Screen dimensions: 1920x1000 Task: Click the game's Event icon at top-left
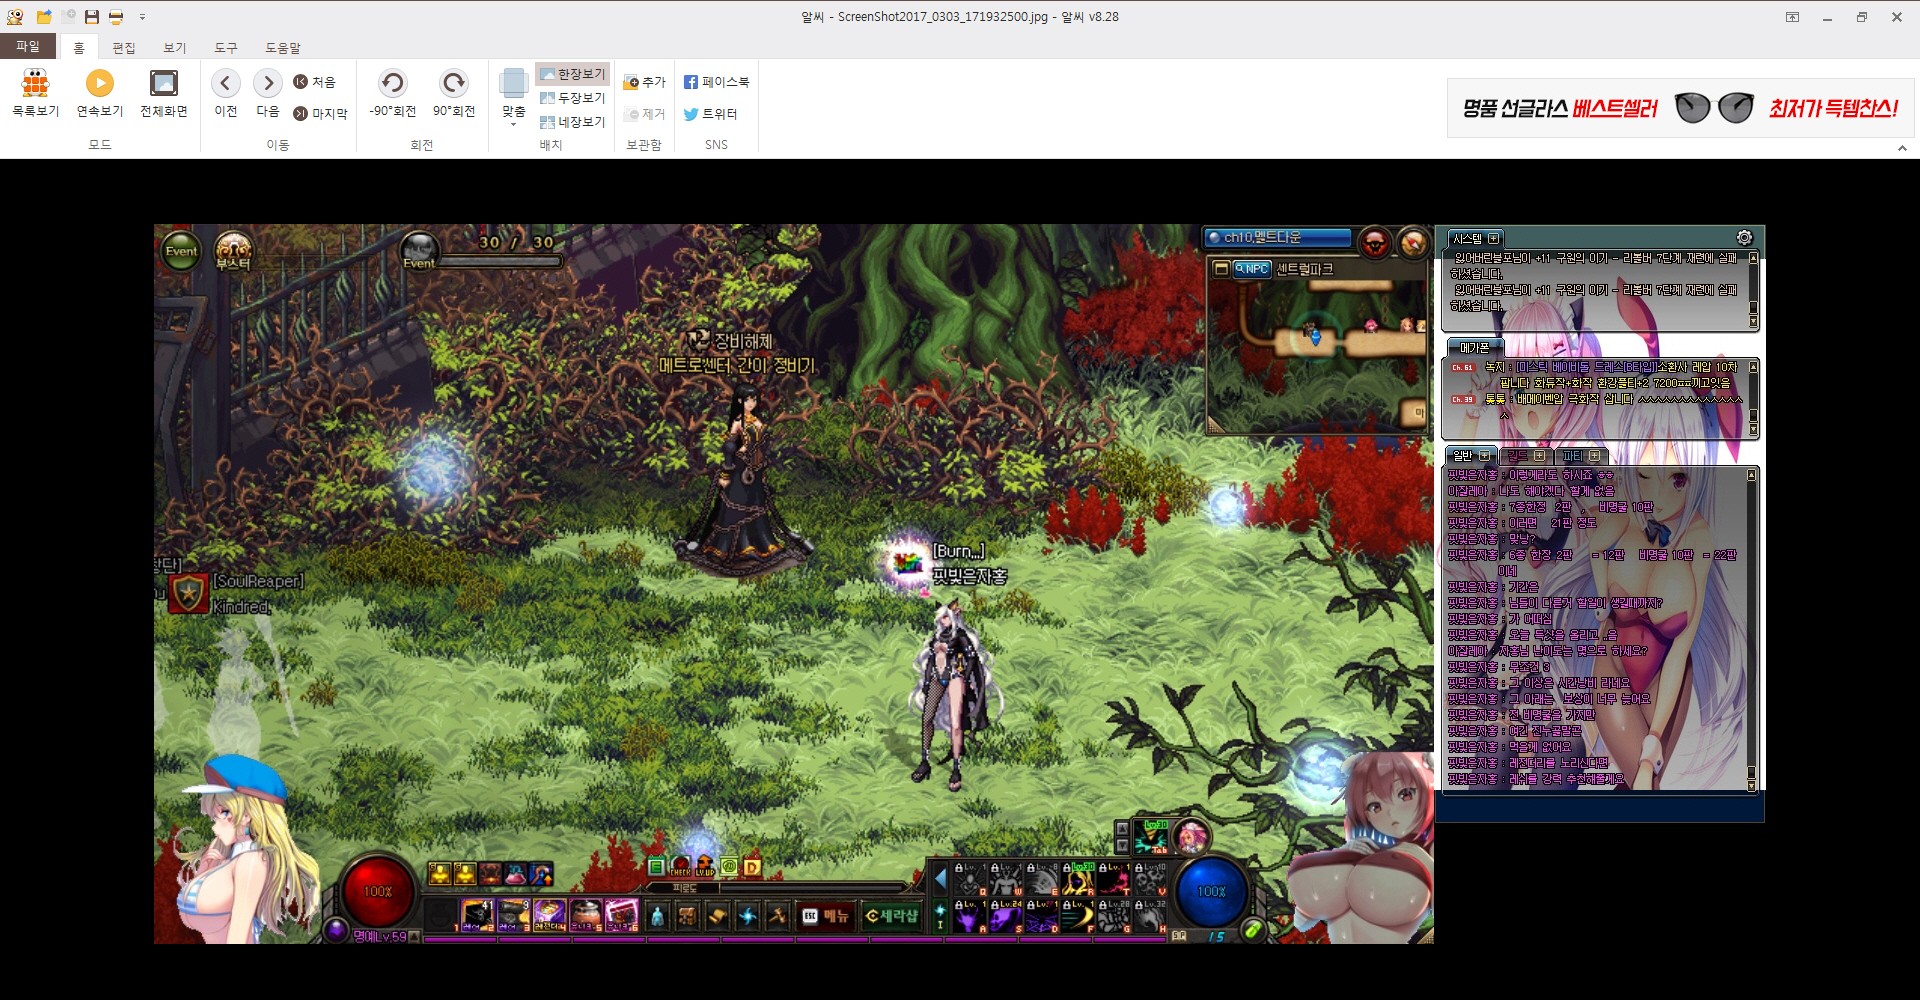click(181, 251)
